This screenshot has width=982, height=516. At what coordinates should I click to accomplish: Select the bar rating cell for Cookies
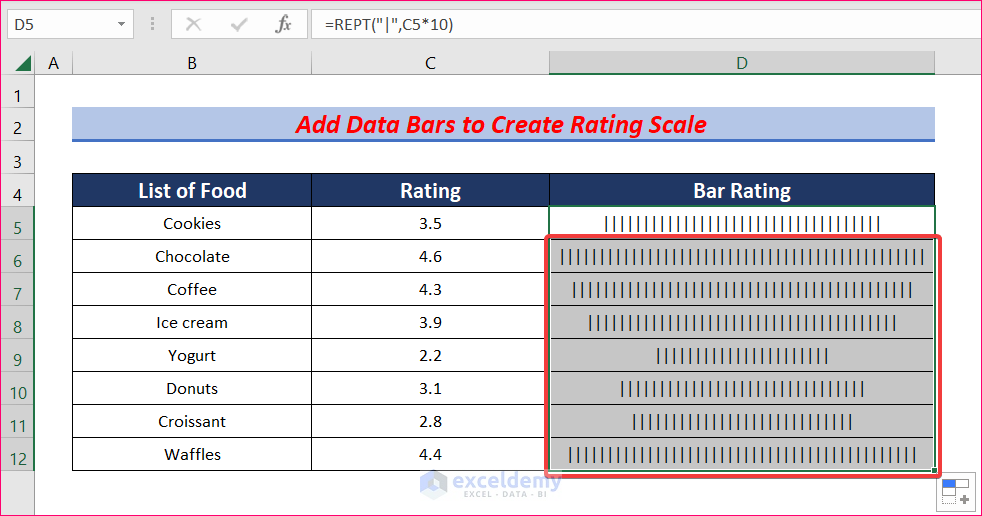pyautogui.click(x=742, y=224)
